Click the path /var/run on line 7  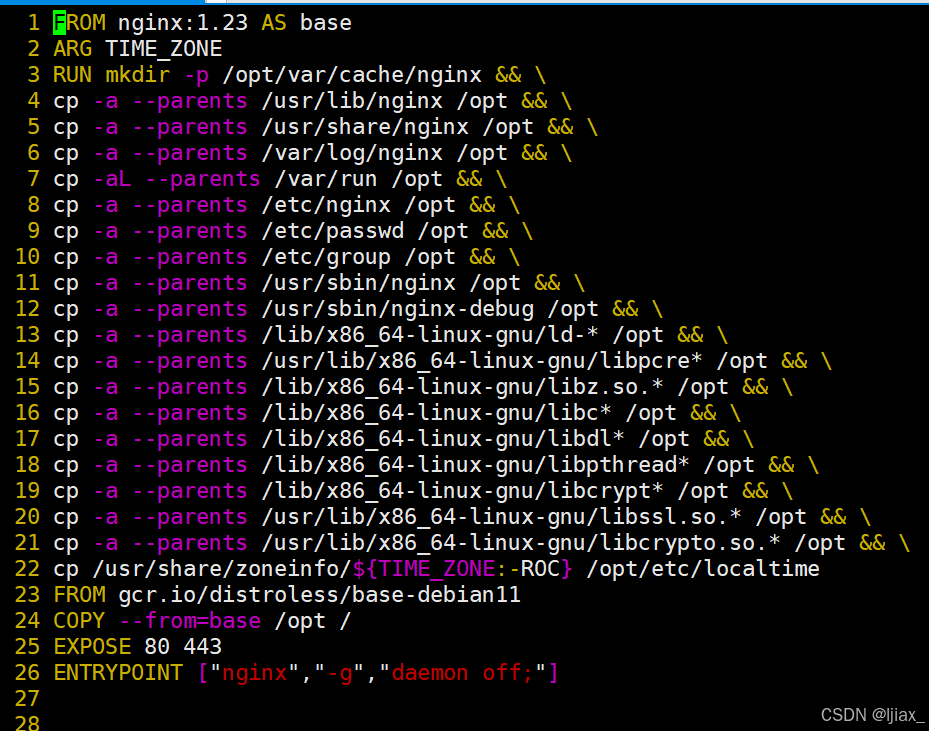(x=326, y=179)
